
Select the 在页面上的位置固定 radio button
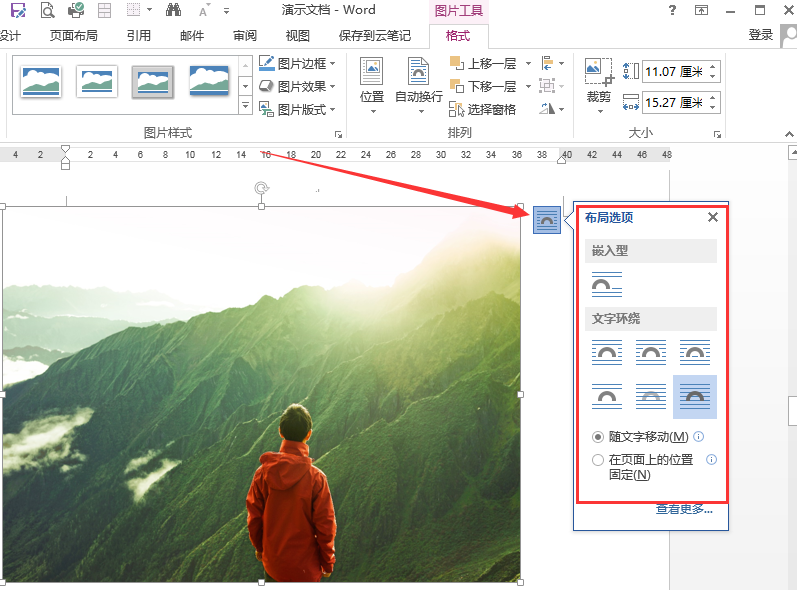598,460
